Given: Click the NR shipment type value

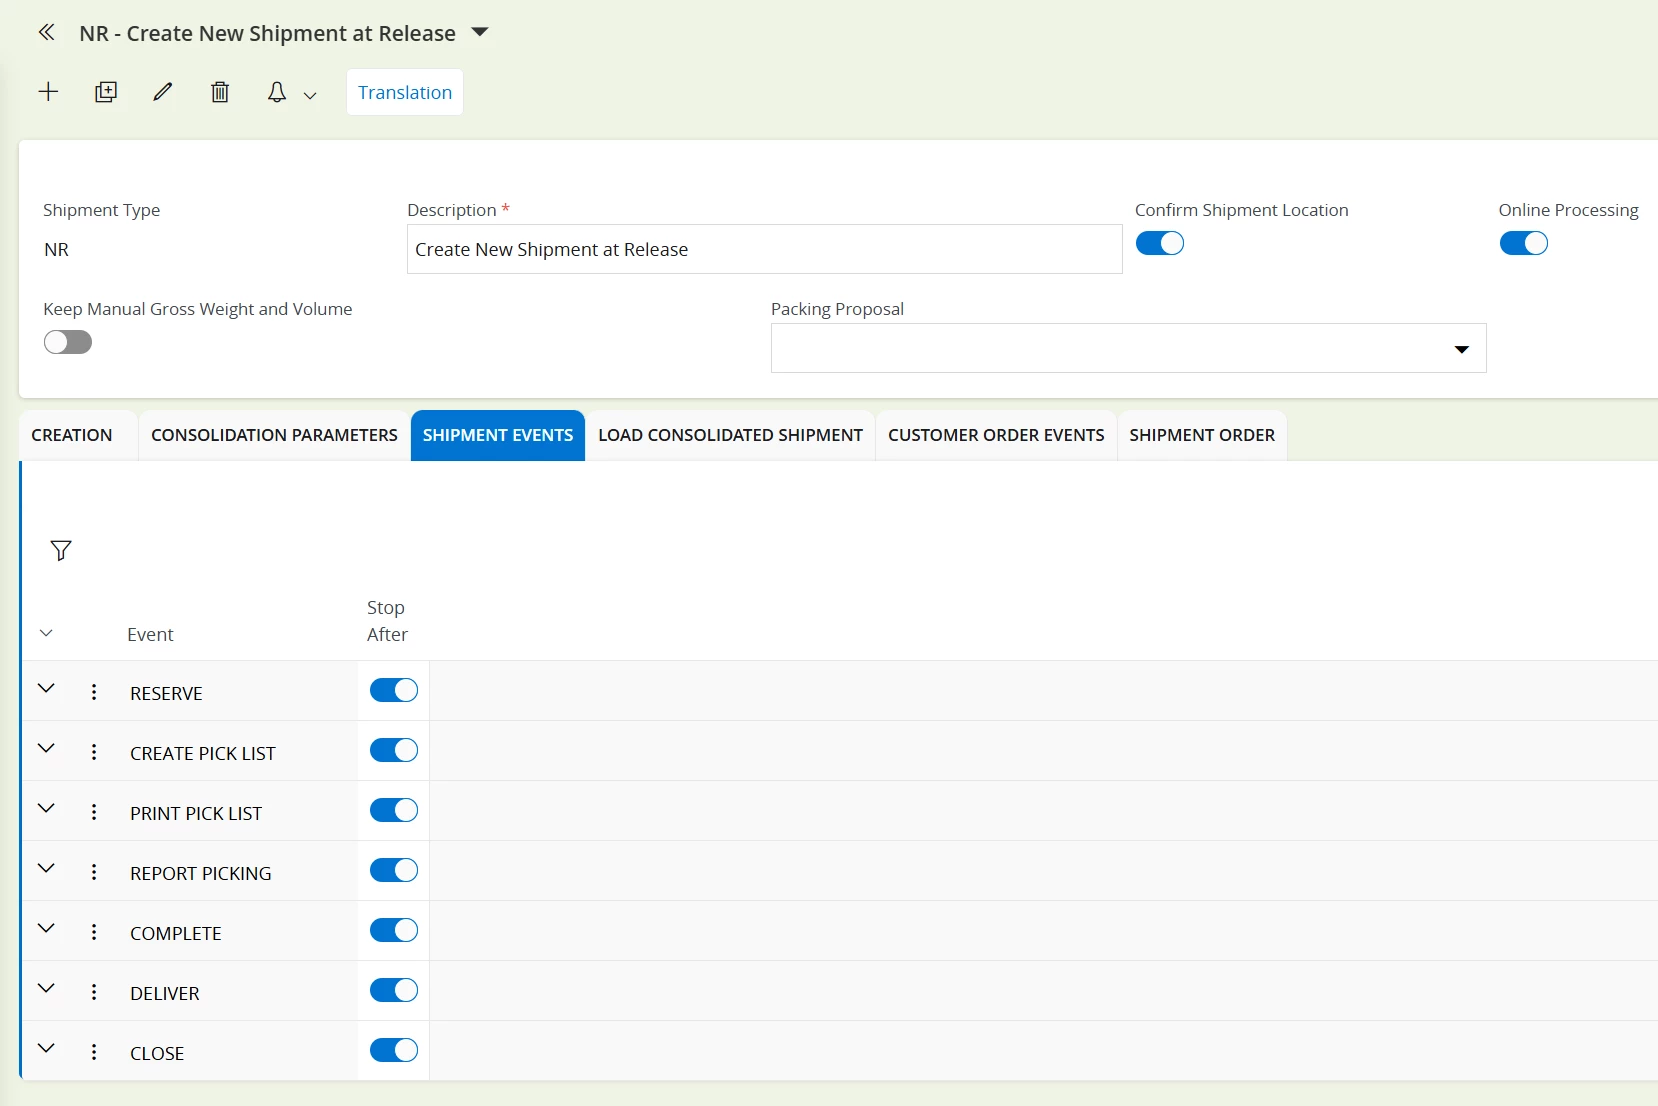Looking at the screenshot, I should coord(57,249).
